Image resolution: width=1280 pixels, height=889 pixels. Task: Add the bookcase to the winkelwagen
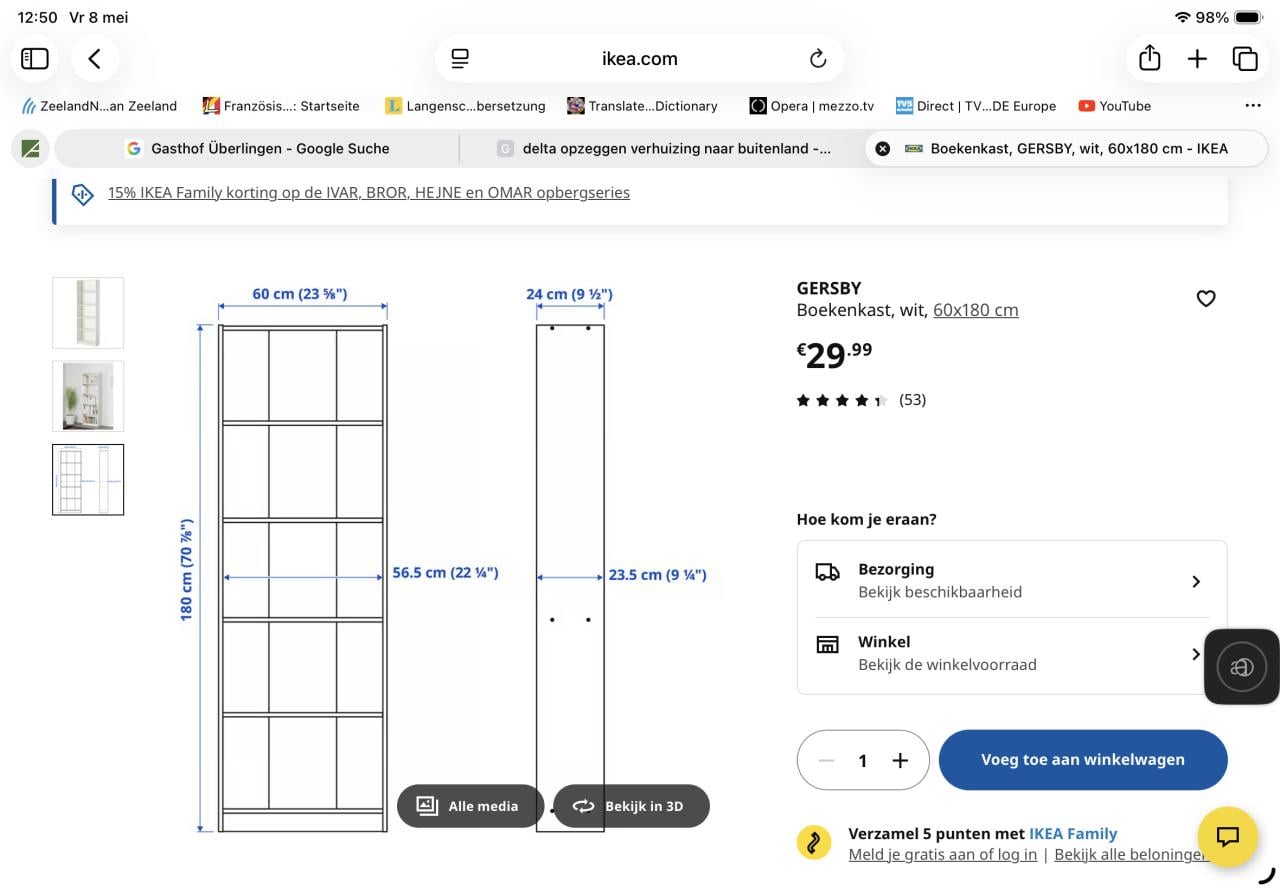tap(1083, 760)
